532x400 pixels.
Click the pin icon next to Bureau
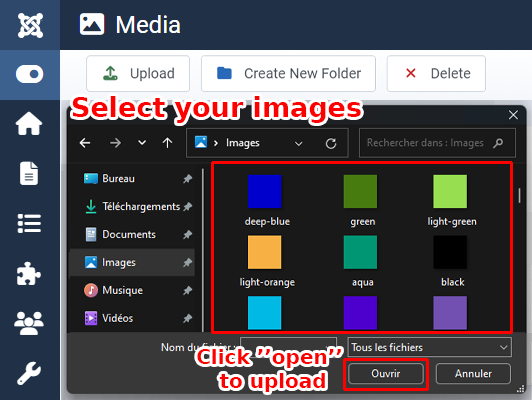tap(188, 178)
